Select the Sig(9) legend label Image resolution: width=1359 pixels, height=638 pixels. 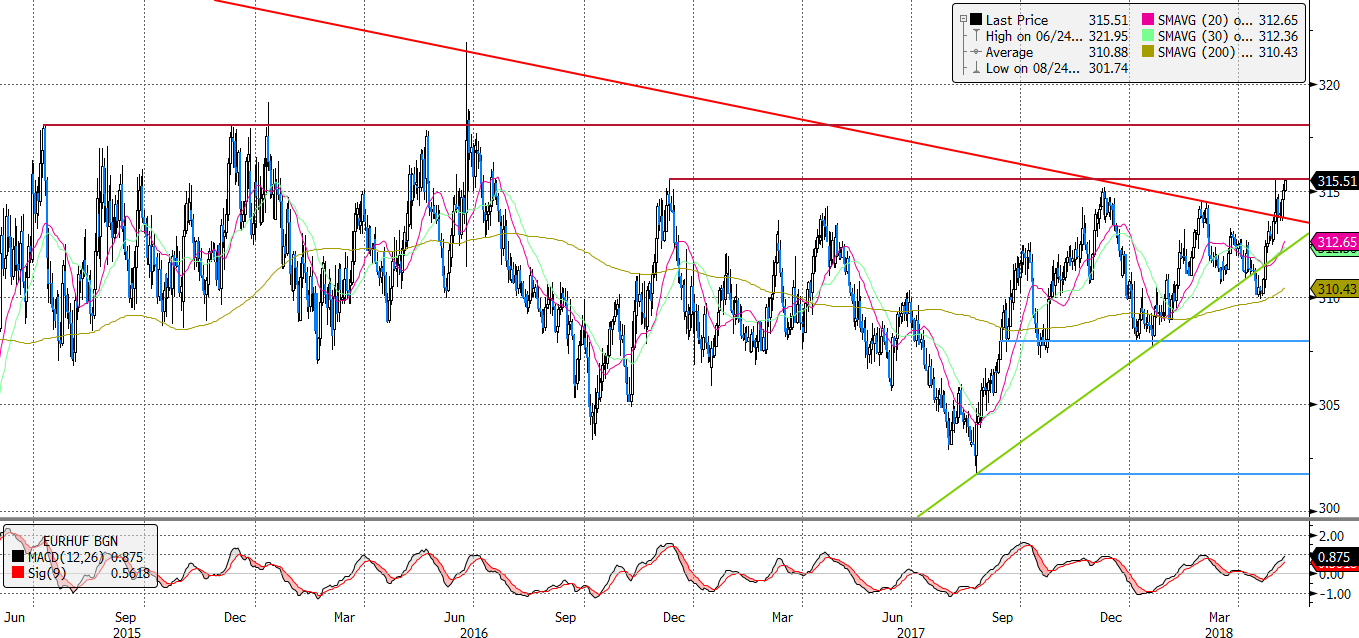pyautogui.click(x=45, y=573)
